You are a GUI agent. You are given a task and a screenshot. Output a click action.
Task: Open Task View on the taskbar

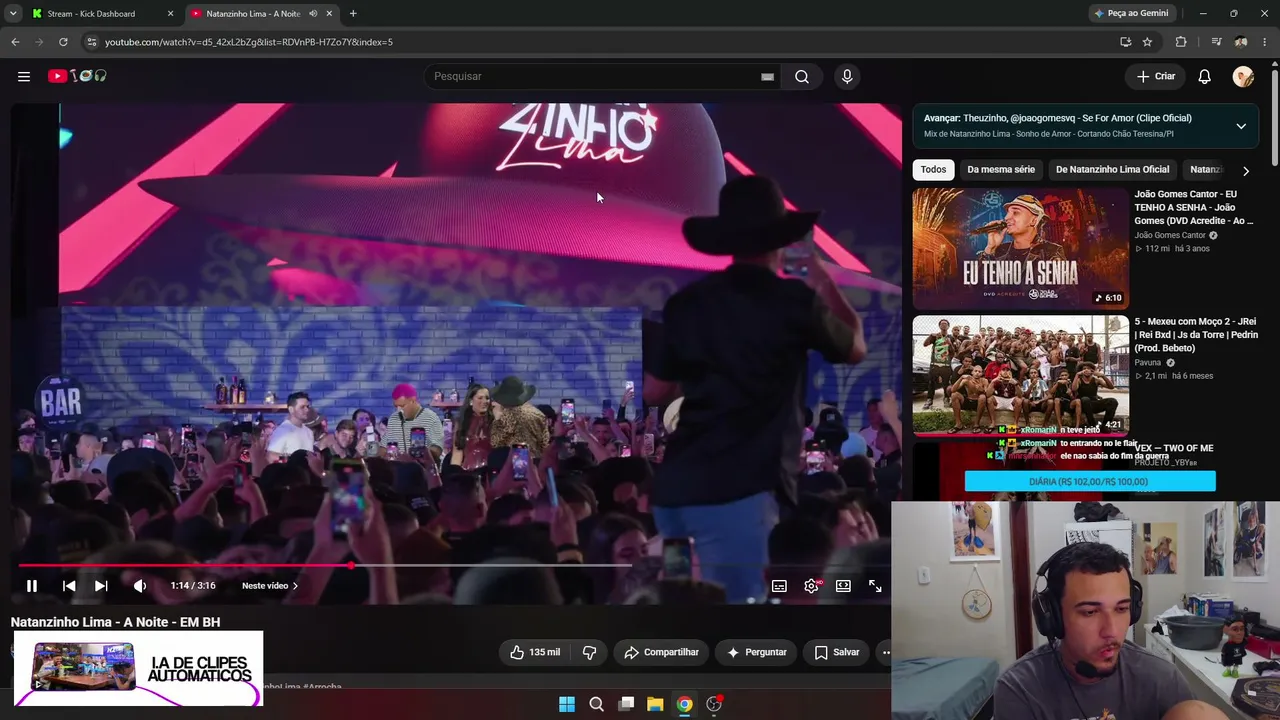tap(626, 704)
